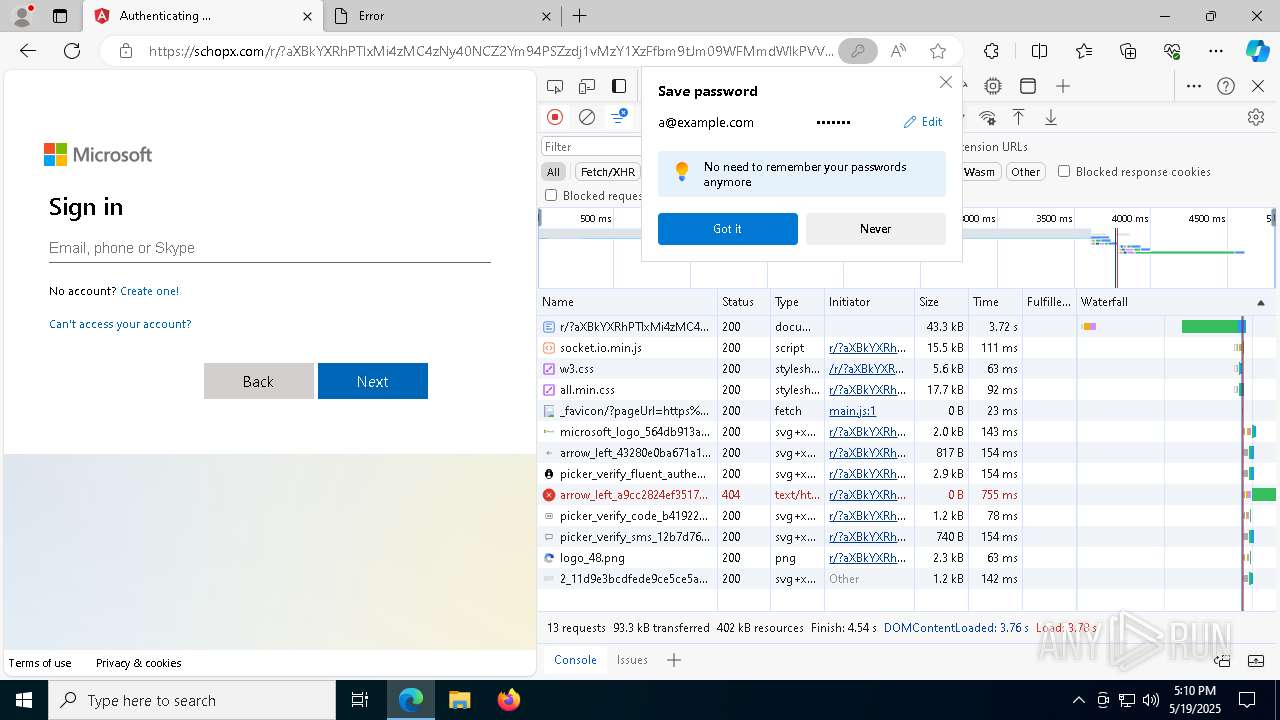Click Never in Save password
This screenshot has width=1280, height=720.
pos(876,229)
